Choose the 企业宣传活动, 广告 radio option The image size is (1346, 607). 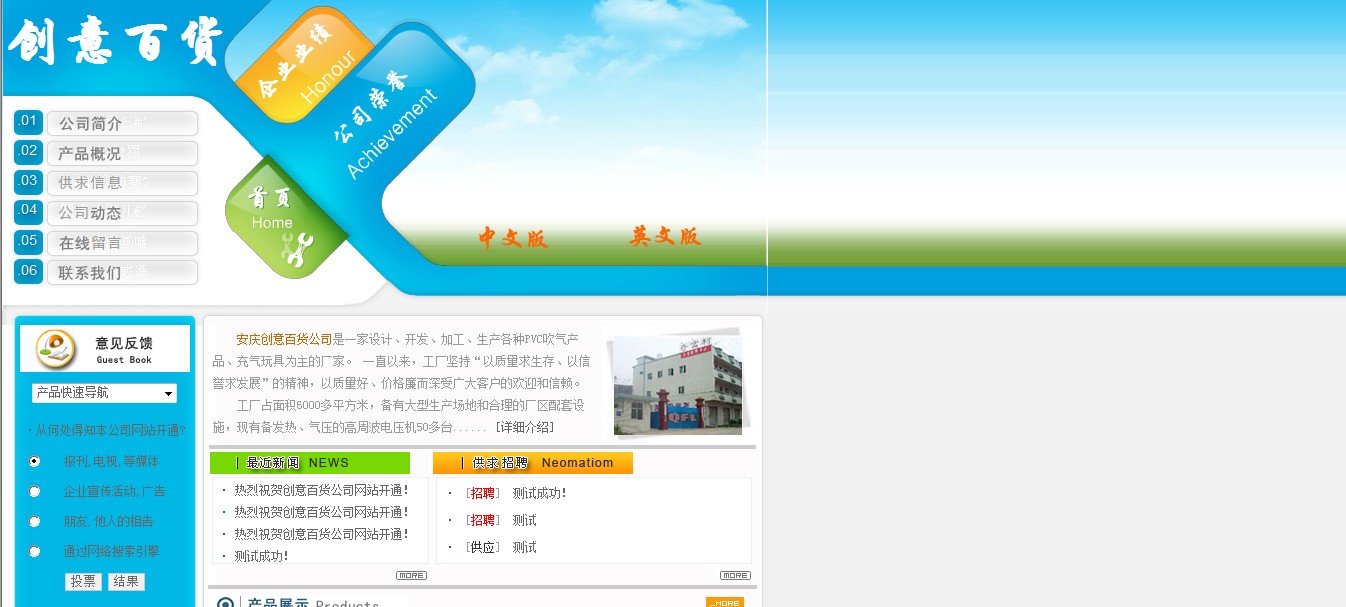(35, 491)
